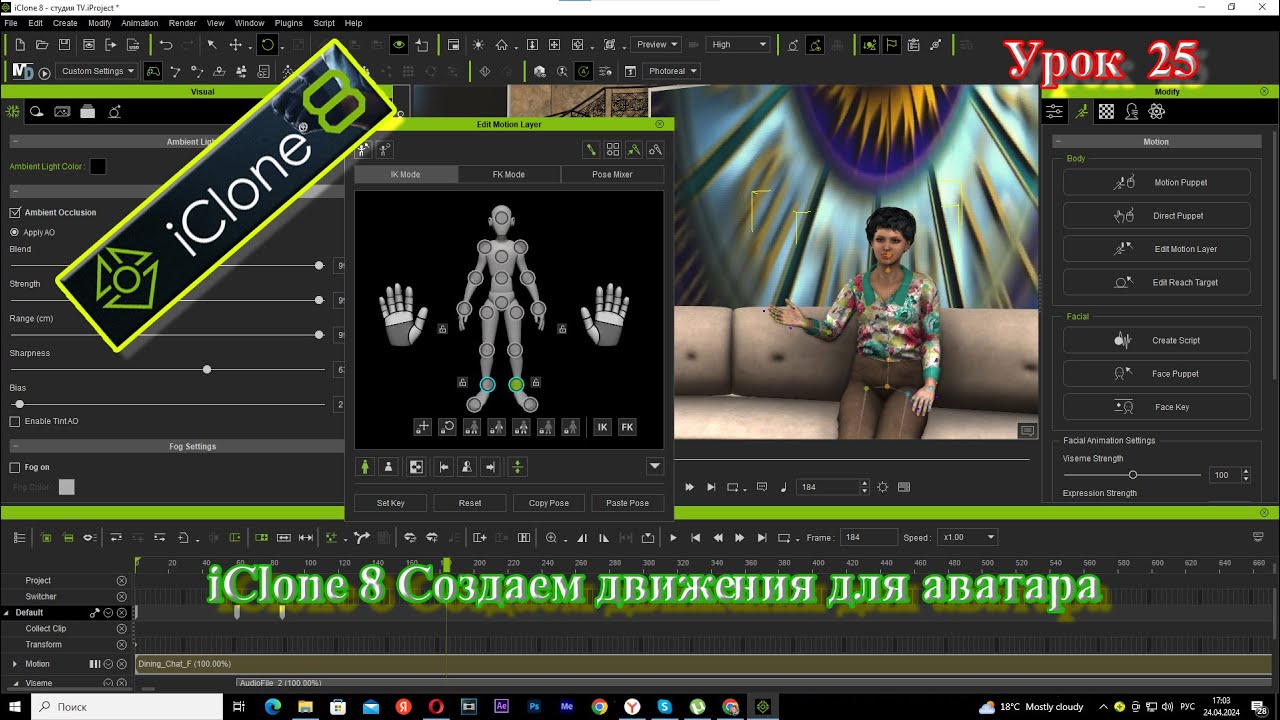Open the Preview mode dropdown
The image size is (1280, 720).
coord(656,44)
